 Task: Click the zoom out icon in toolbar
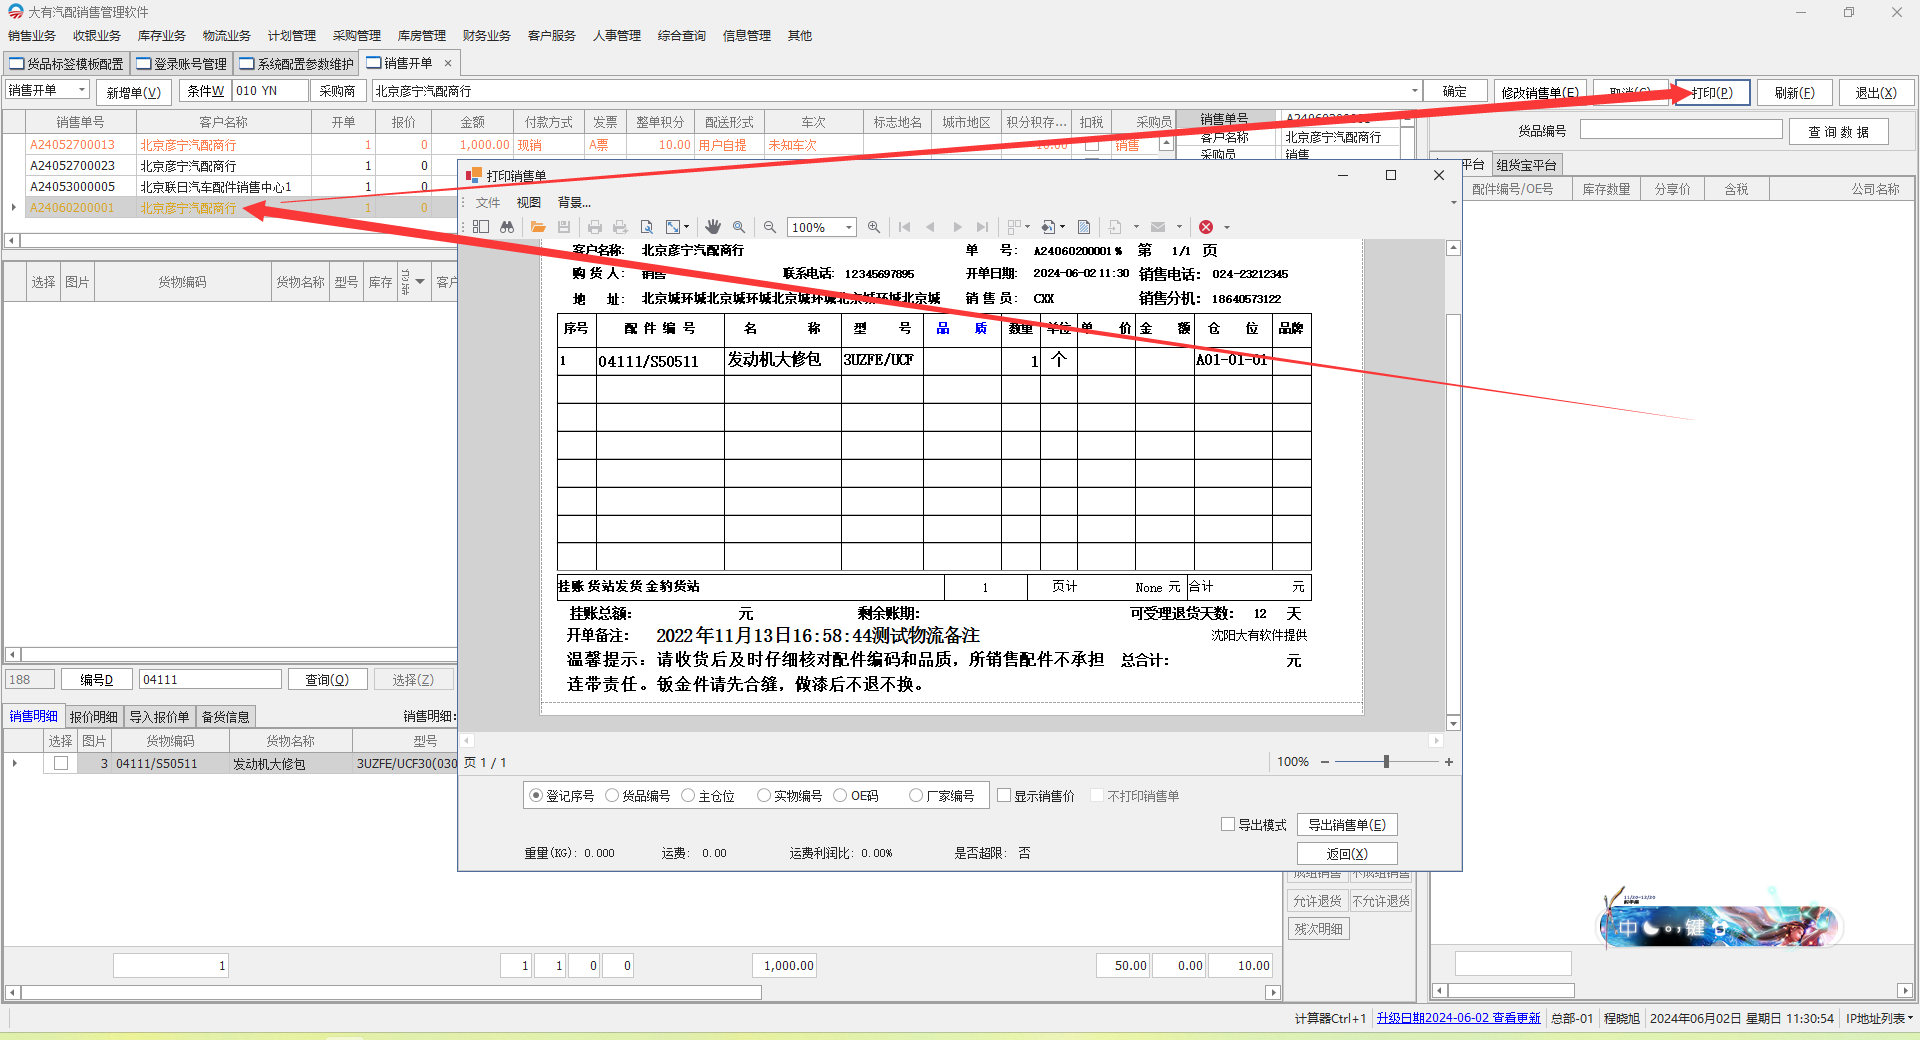[770, 227]
